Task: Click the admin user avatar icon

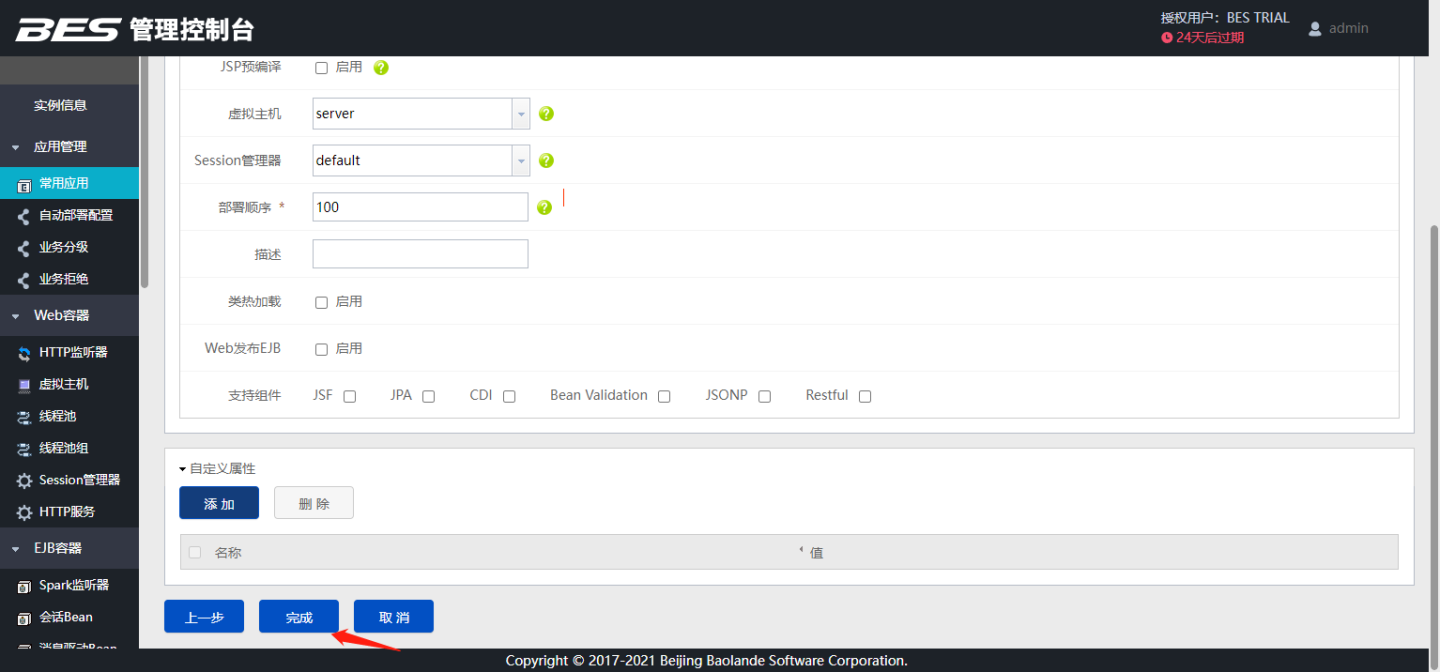Action: click(1315, 29)
